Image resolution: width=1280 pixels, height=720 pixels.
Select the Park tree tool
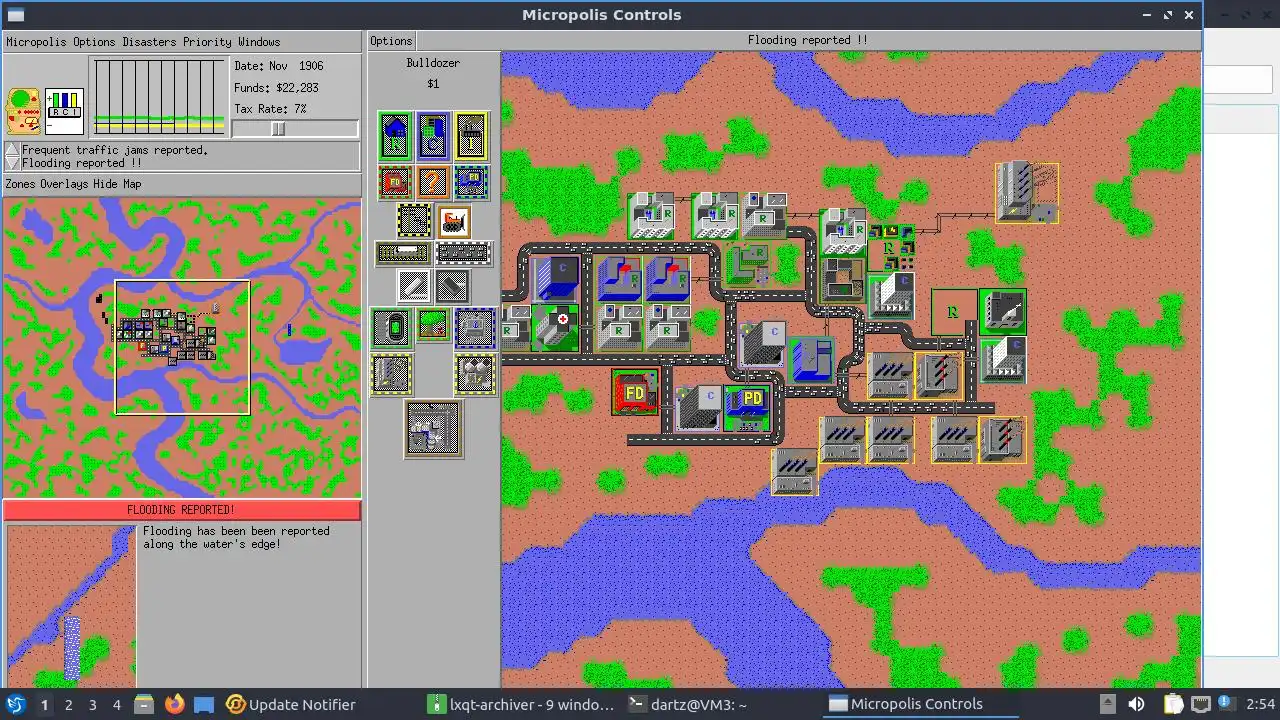pos(433,324)
